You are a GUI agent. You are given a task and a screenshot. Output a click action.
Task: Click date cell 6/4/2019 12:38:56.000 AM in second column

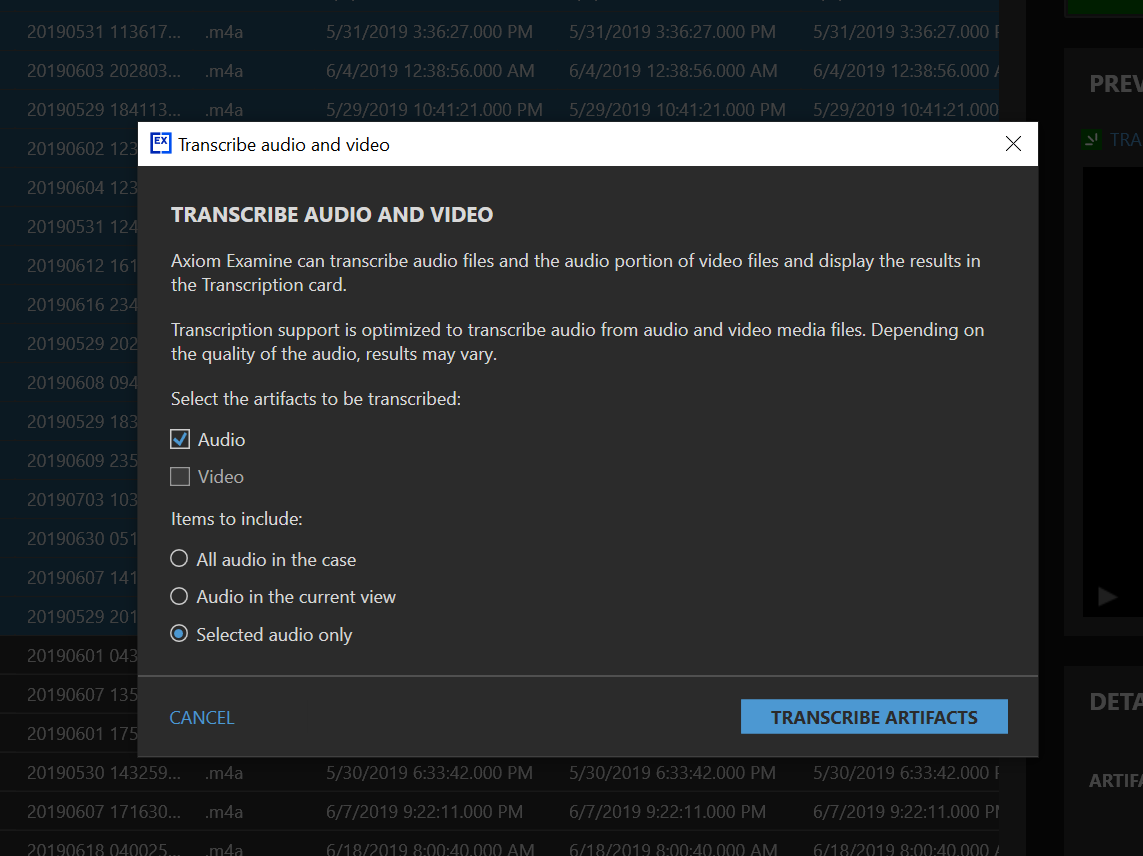tap(673, 71)
